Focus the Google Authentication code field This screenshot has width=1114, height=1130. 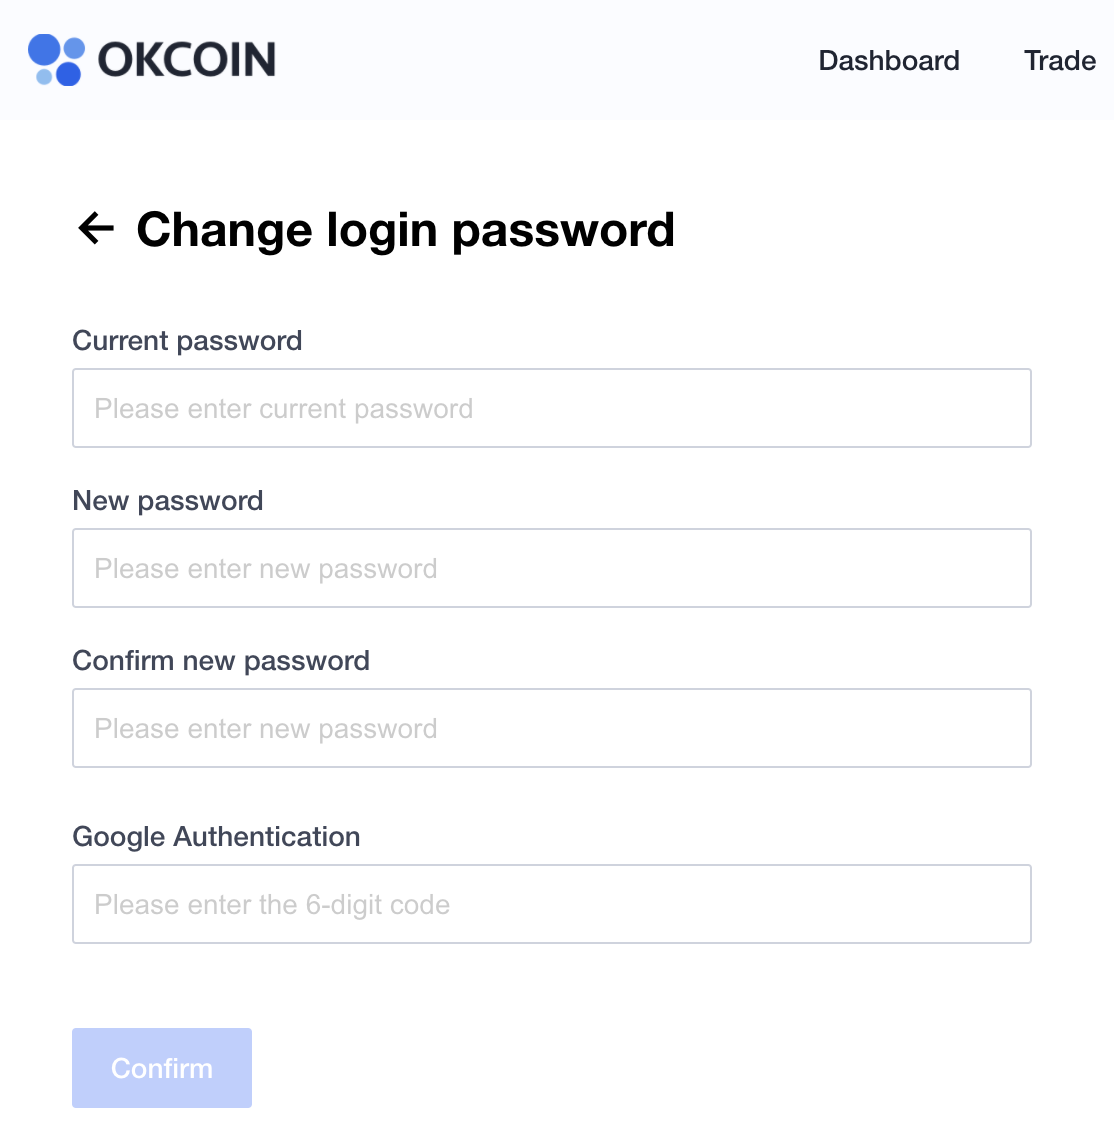[552, 904]
